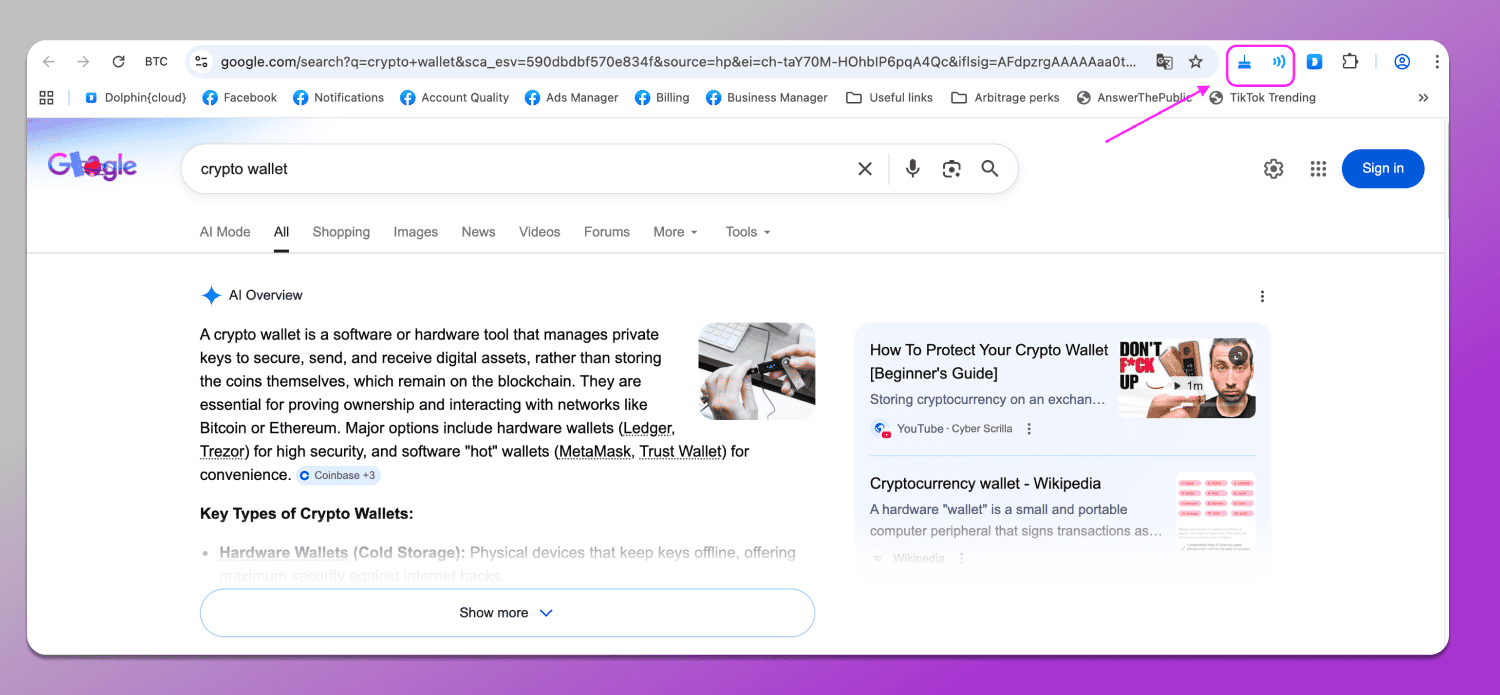Open the Billing bookmark

point(662,97)
